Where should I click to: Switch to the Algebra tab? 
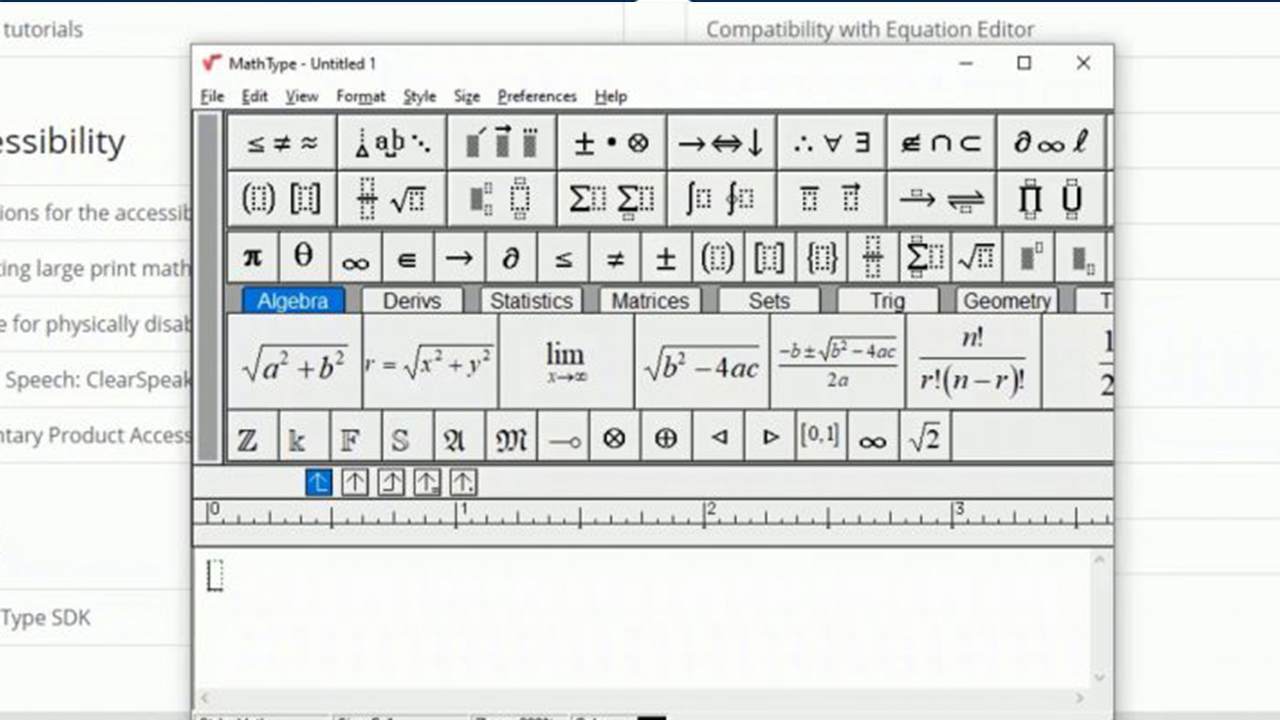pos(293,301)
